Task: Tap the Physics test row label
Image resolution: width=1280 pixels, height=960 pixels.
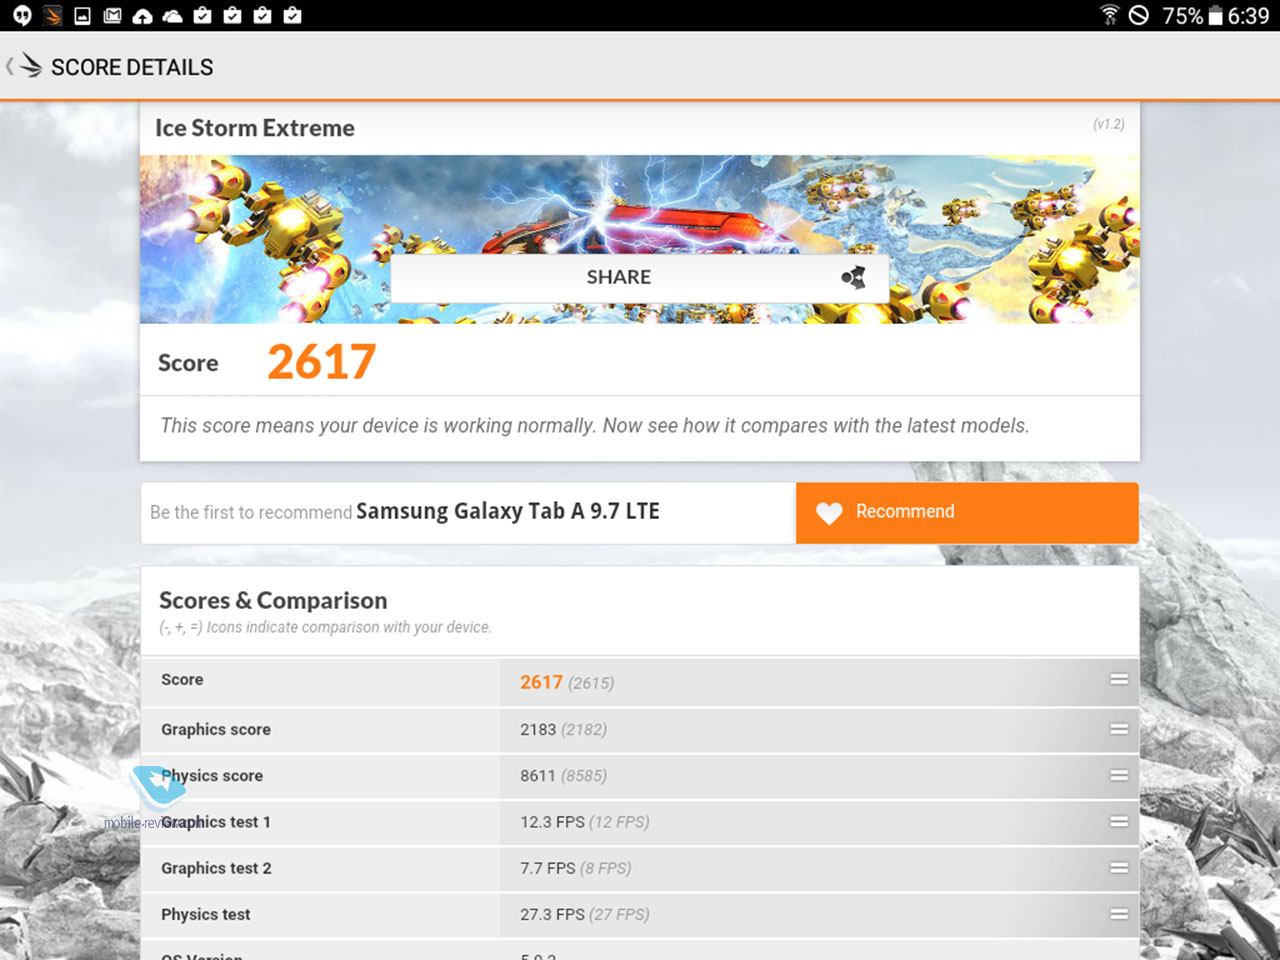Action: (206, 914)
